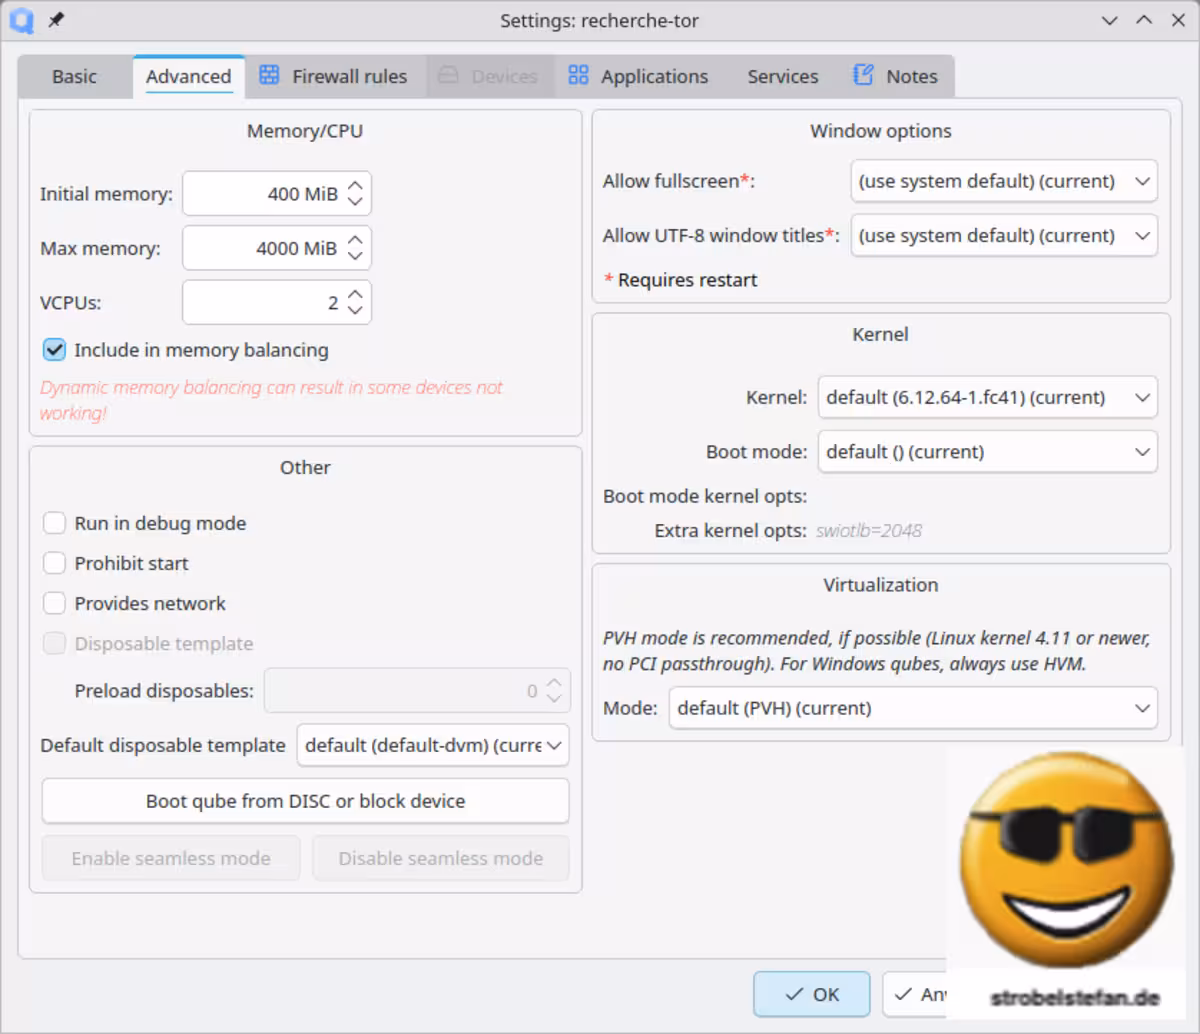Click the pin icon in the title bar

tap(56, 20)
